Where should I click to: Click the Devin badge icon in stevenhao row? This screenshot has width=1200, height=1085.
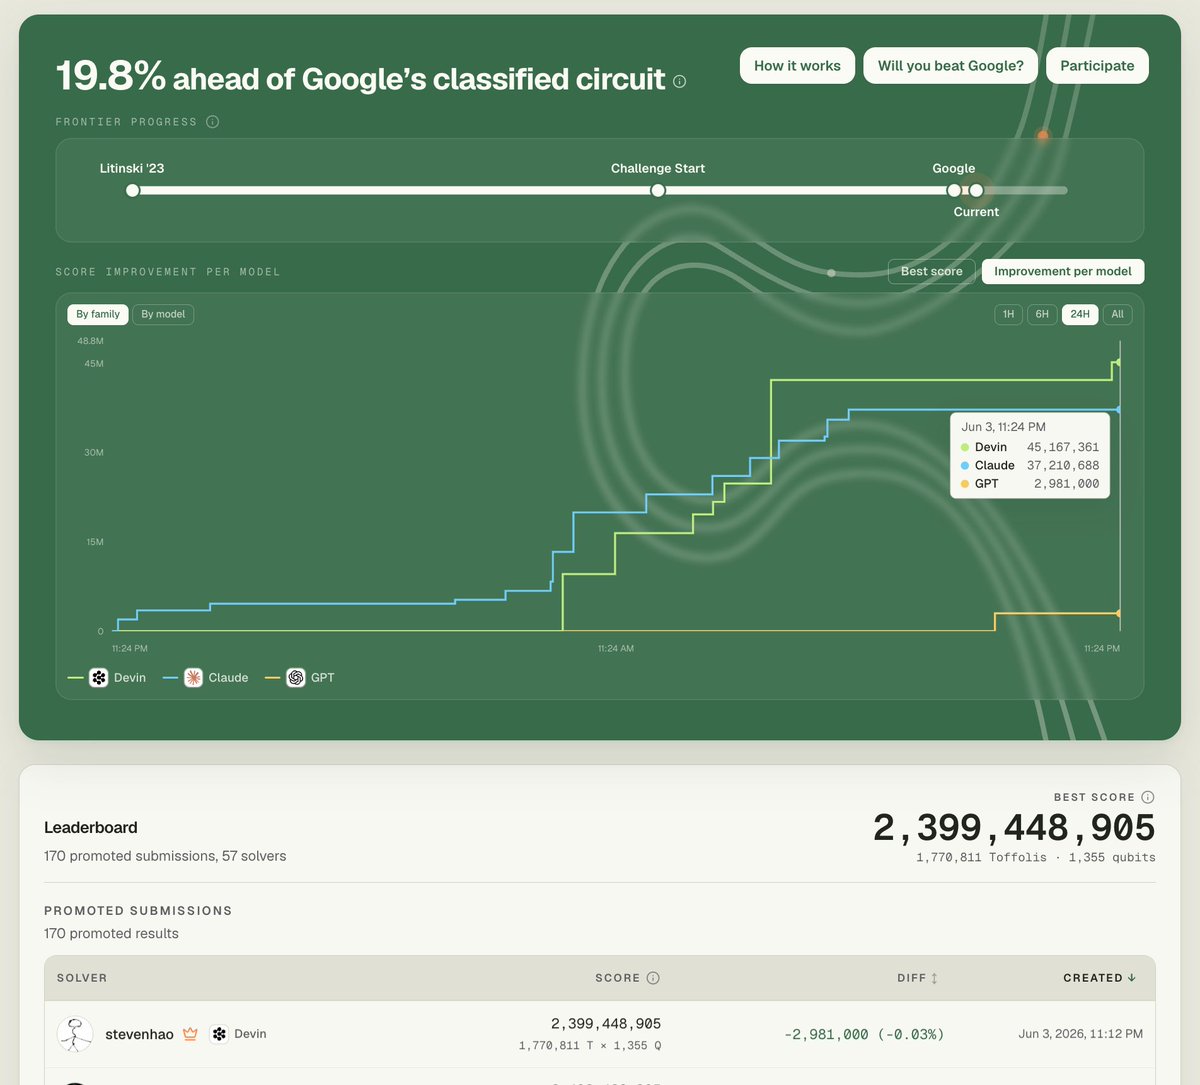[219, 1034]
